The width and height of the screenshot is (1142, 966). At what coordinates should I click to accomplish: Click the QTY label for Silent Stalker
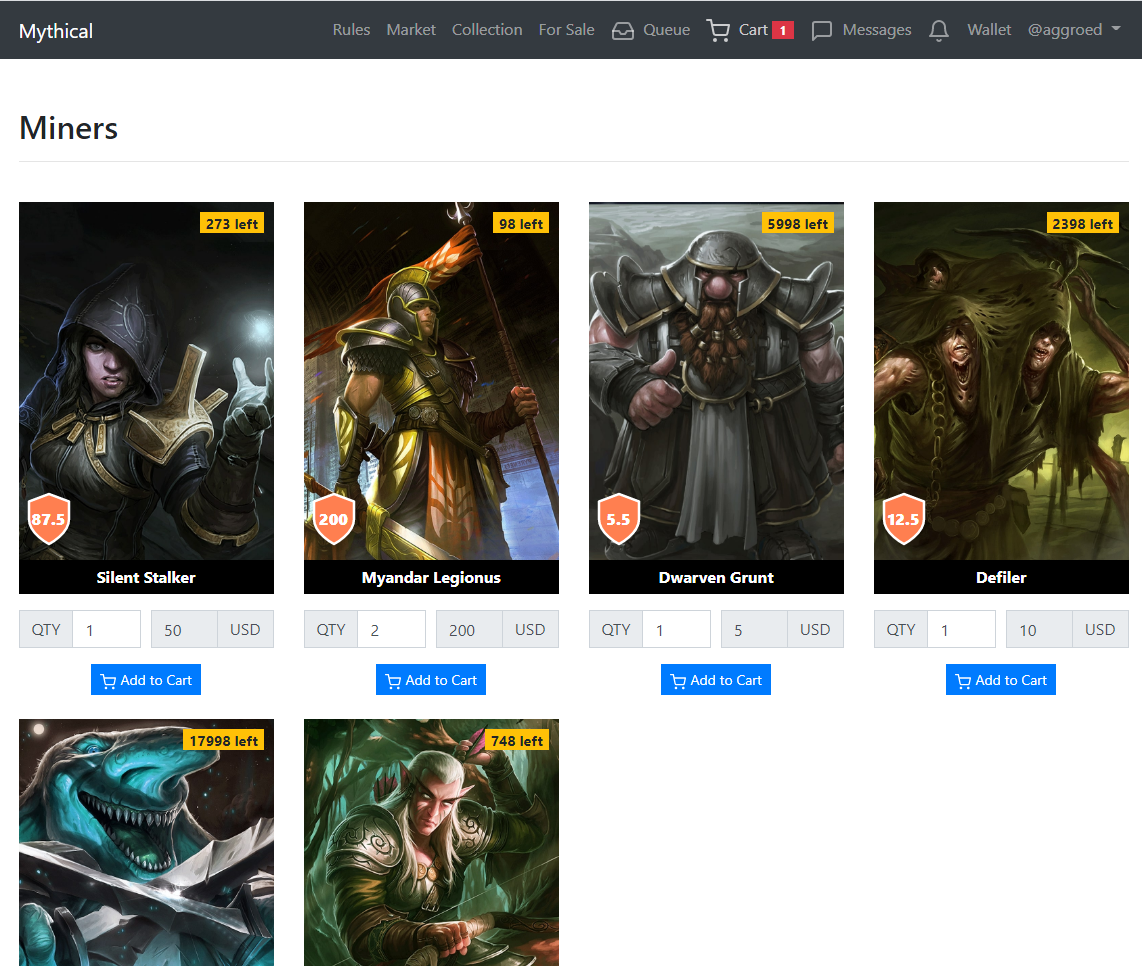46,629
